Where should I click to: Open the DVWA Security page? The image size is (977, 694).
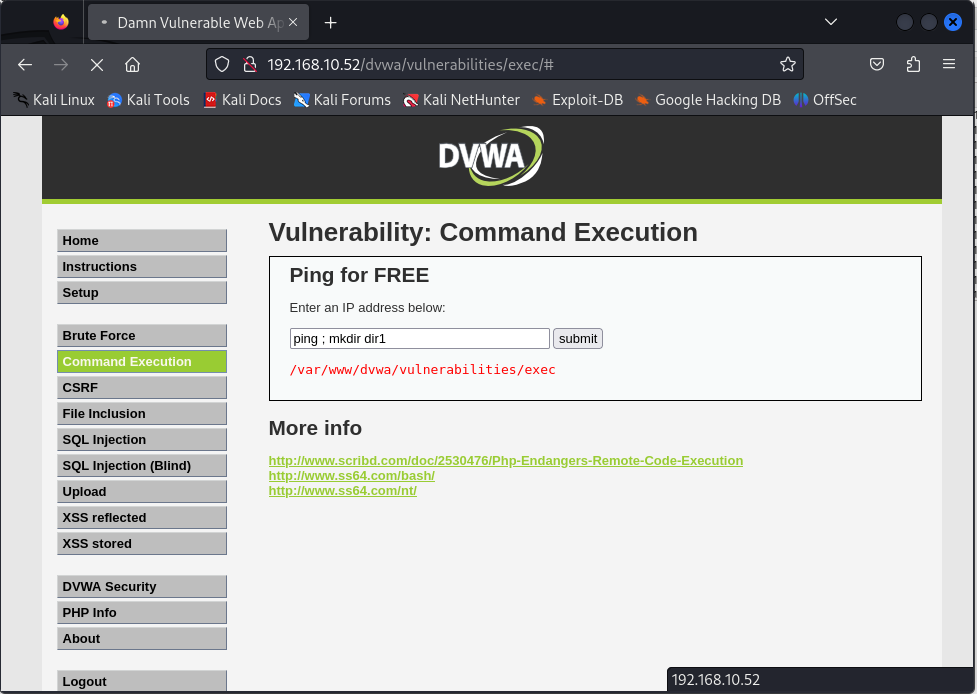(x=142, y=587)
